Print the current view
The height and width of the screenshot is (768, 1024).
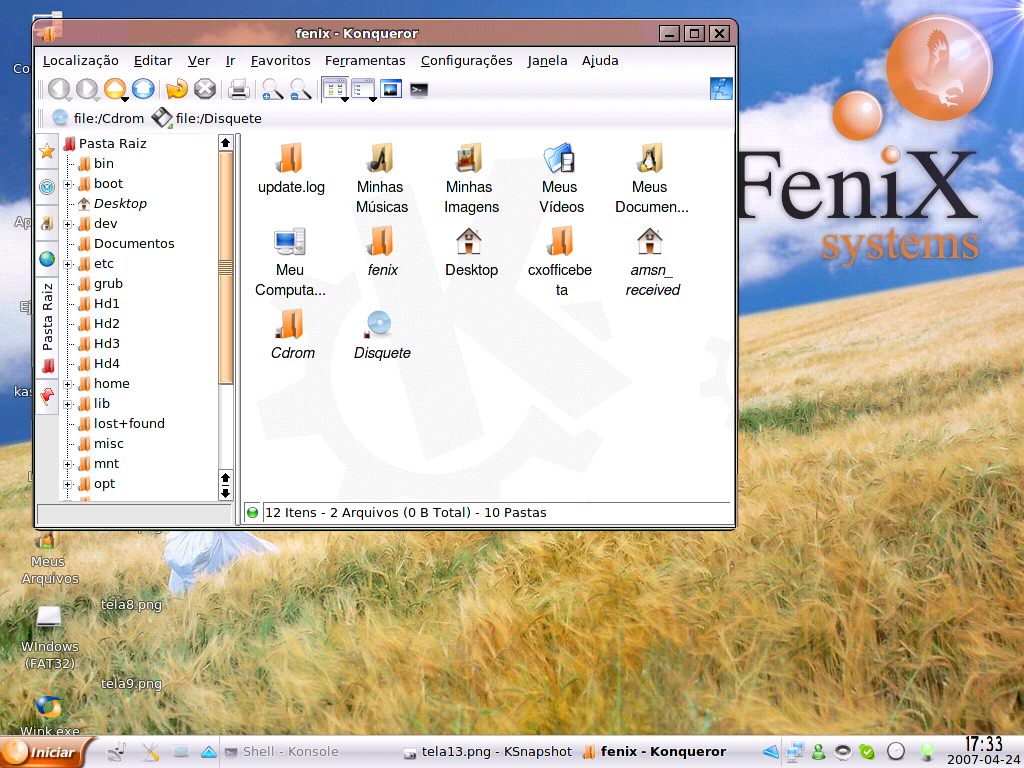(x=238, y=89)
